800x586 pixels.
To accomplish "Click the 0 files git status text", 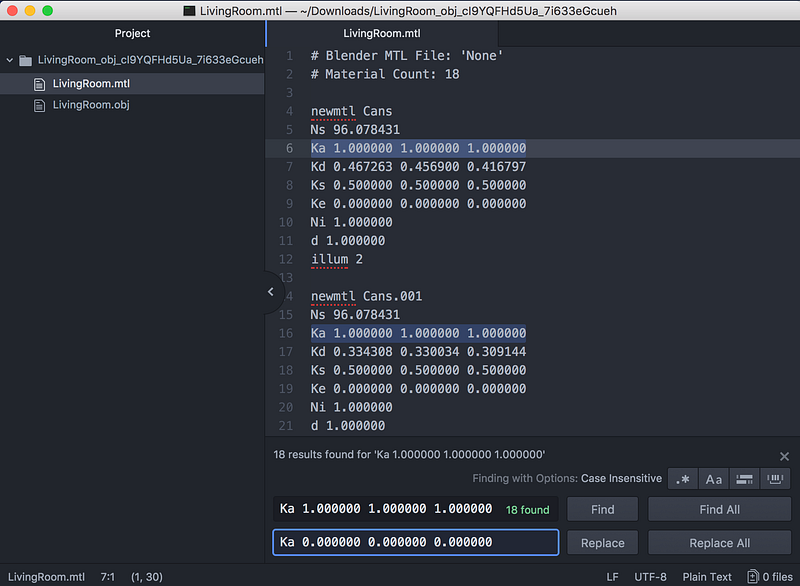I will (778, 577).
